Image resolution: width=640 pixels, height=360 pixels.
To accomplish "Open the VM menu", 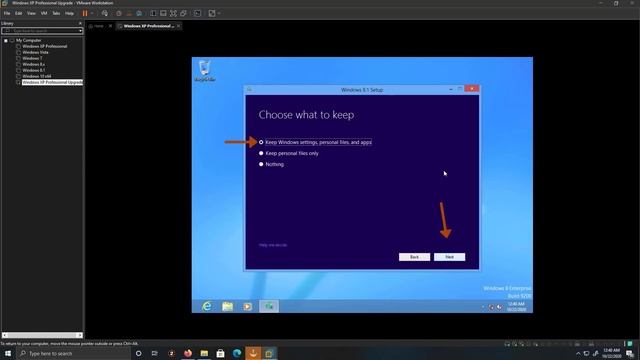I will [x=44, y=13].
